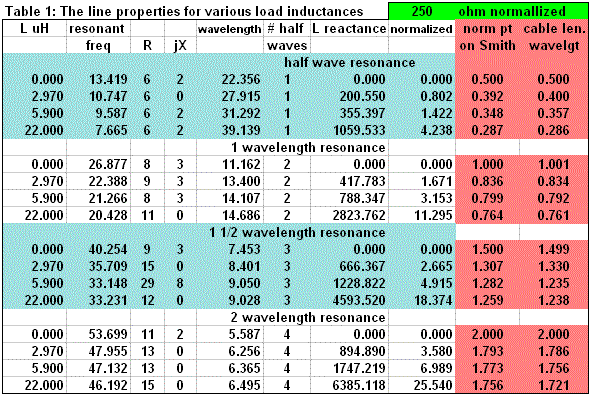
Task: Click the 'norm pt' header cell
Action: (487, 29)
